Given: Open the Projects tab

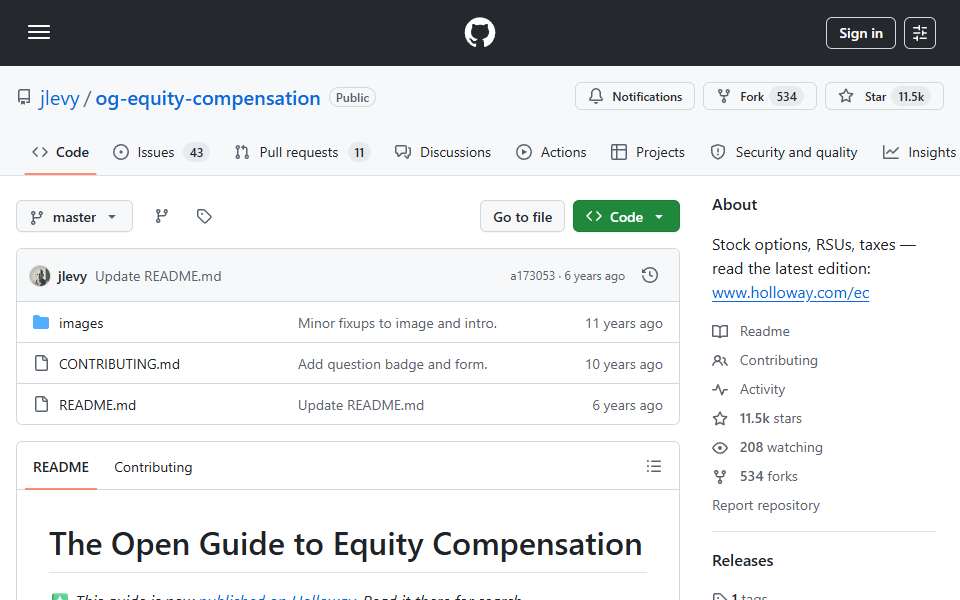Looking at the screenshot, I should coord(648,152).
